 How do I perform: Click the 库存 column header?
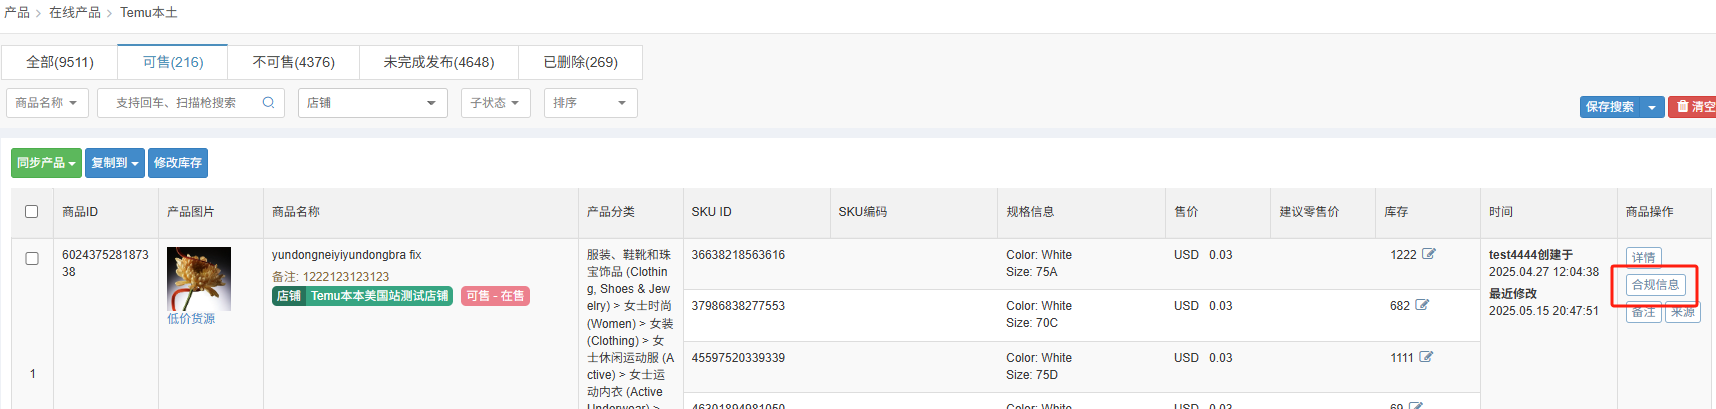1396,212
